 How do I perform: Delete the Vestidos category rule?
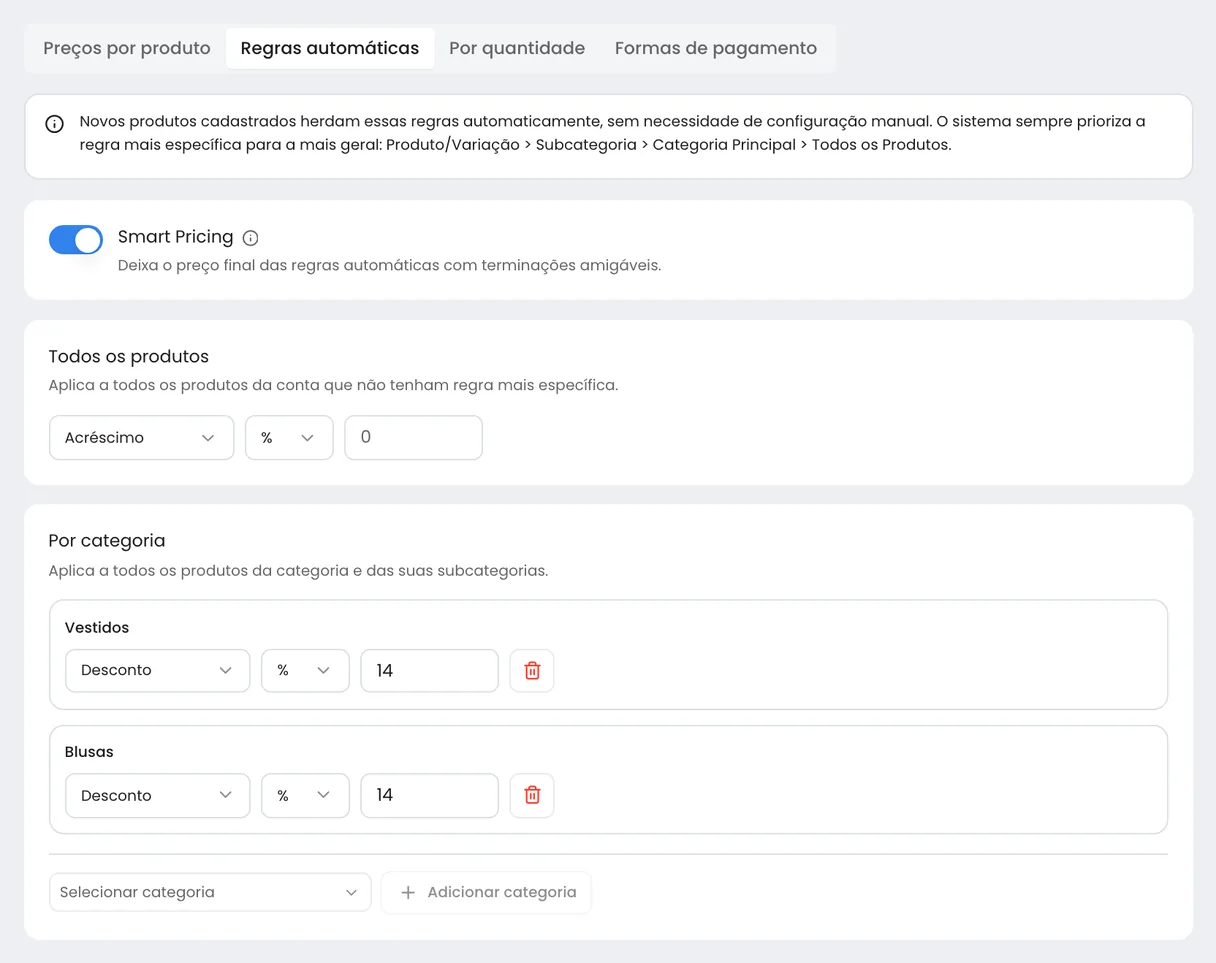pos(532,671)
